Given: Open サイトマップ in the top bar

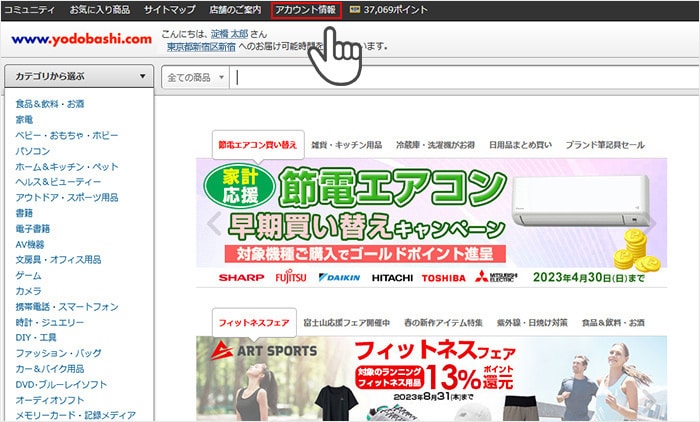Looking at the screenshot, I should pyautogui.click(x=170, y=9).
